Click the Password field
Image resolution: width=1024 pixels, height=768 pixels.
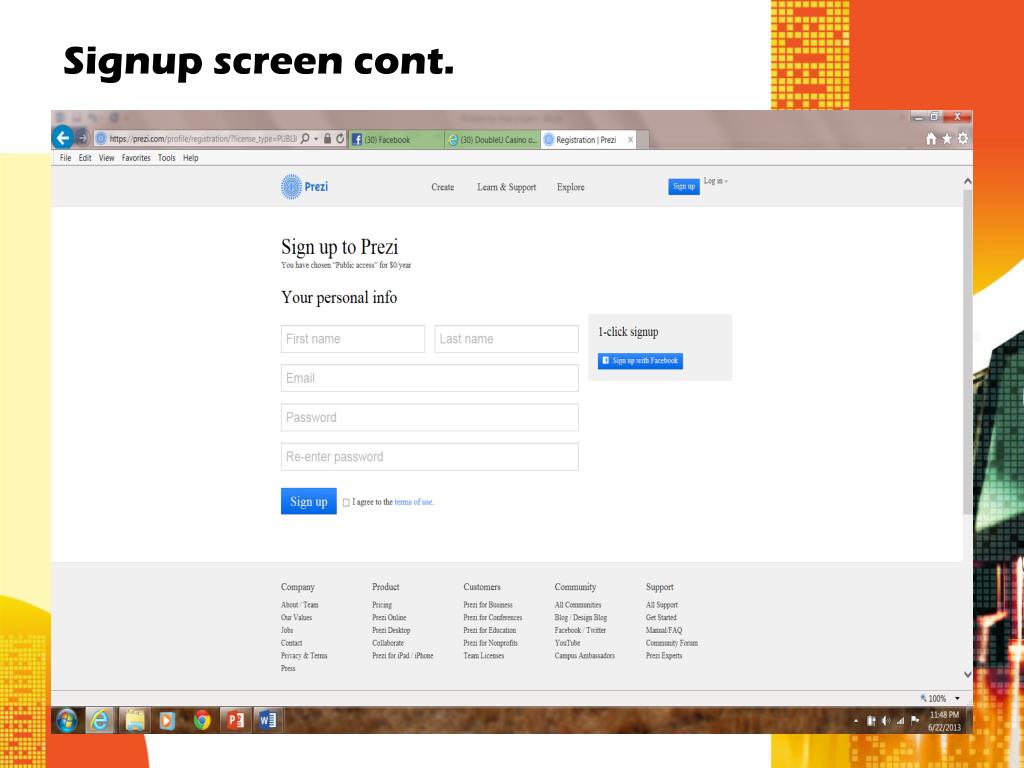[430, 417]
